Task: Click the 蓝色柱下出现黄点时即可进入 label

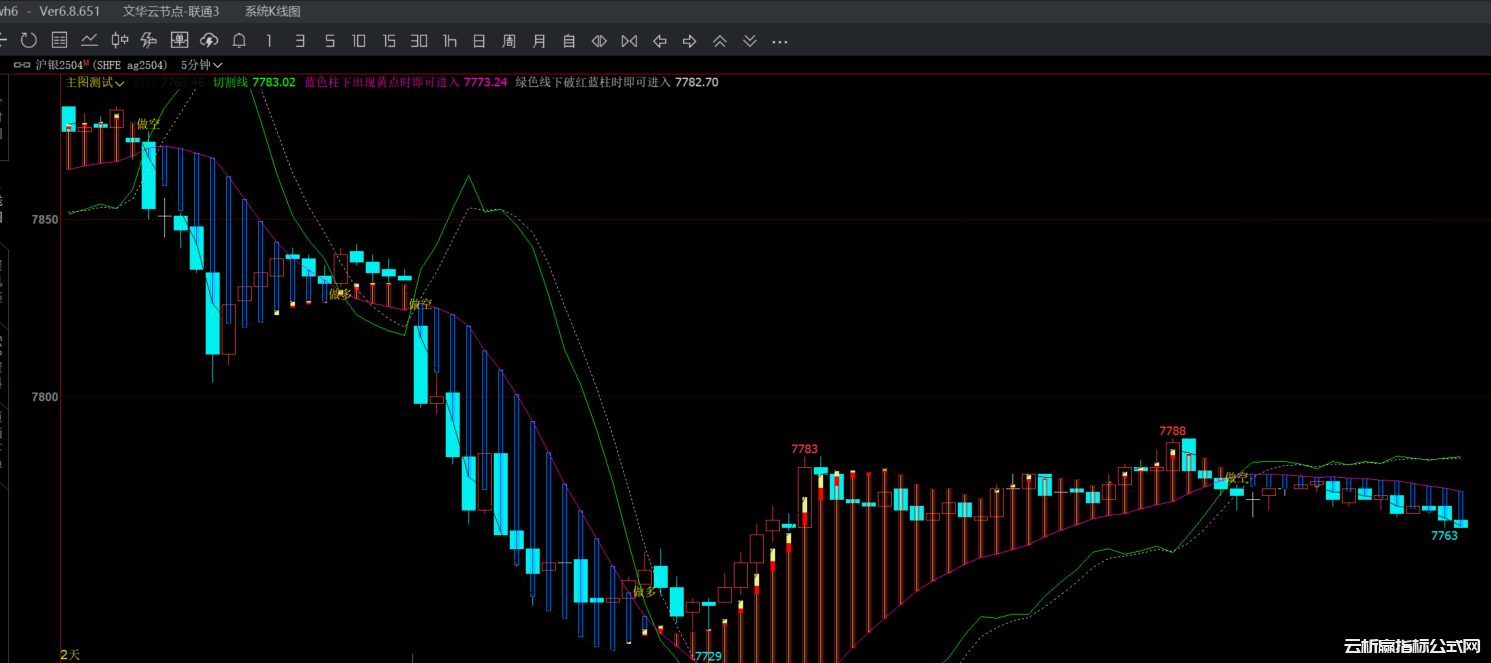Action: 382,82
